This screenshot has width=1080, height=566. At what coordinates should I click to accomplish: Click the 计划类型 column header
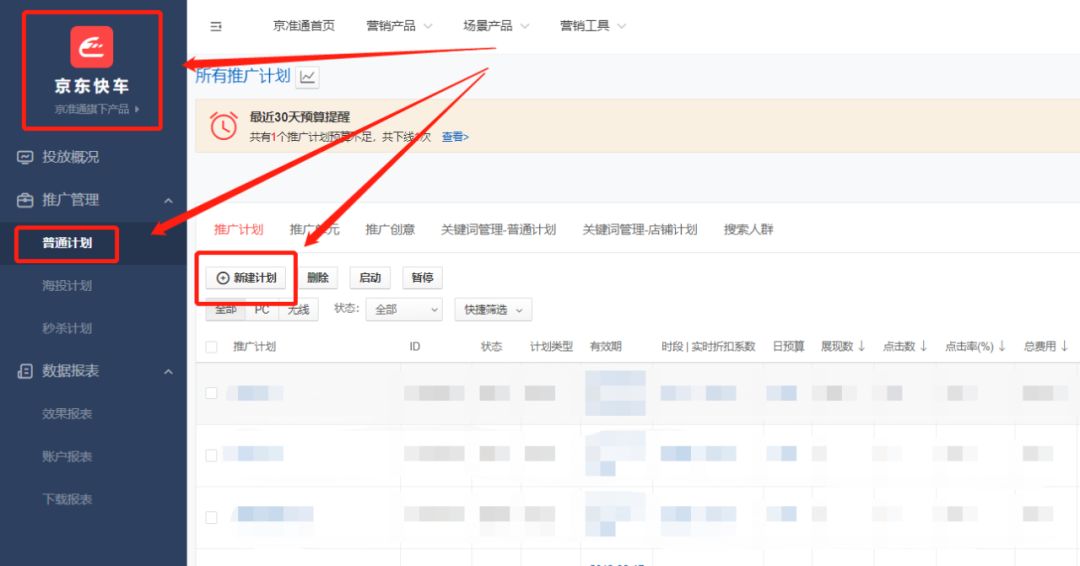click(551, 346)
